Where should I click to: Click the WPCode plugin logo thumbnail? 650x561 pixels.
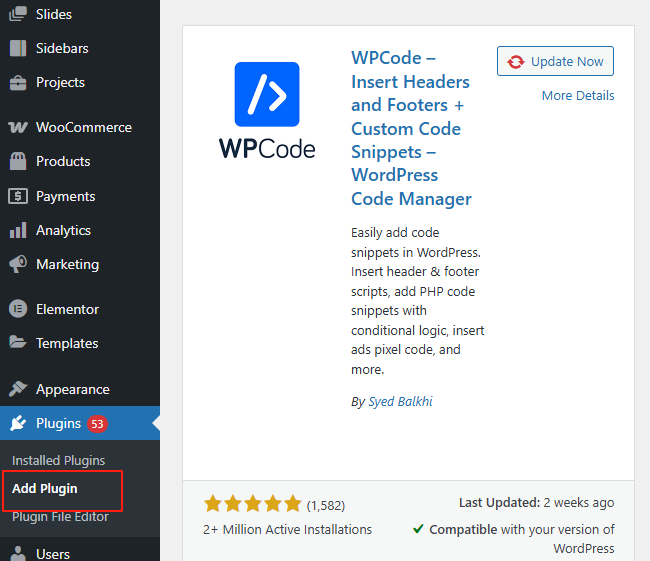(267, 110)
